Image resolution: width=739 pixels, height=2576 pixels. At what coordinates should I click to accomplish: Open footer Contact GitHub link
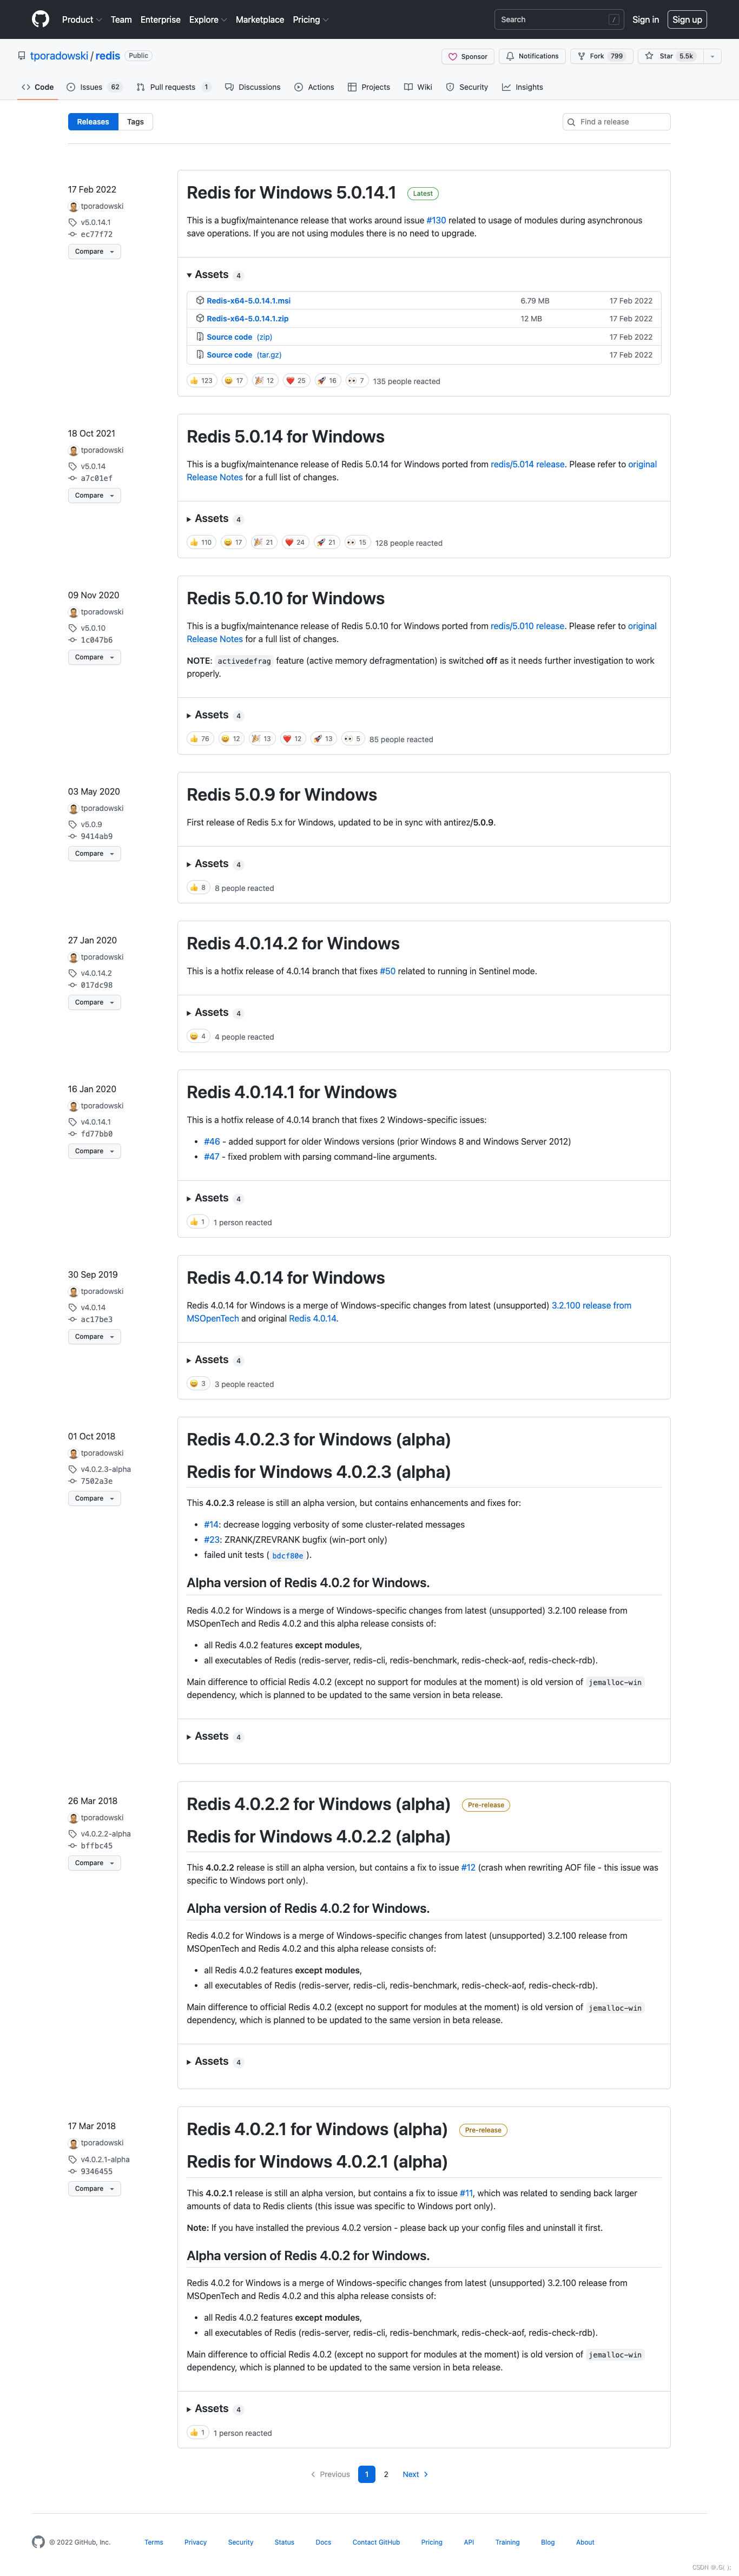[x=376, y=2542]
